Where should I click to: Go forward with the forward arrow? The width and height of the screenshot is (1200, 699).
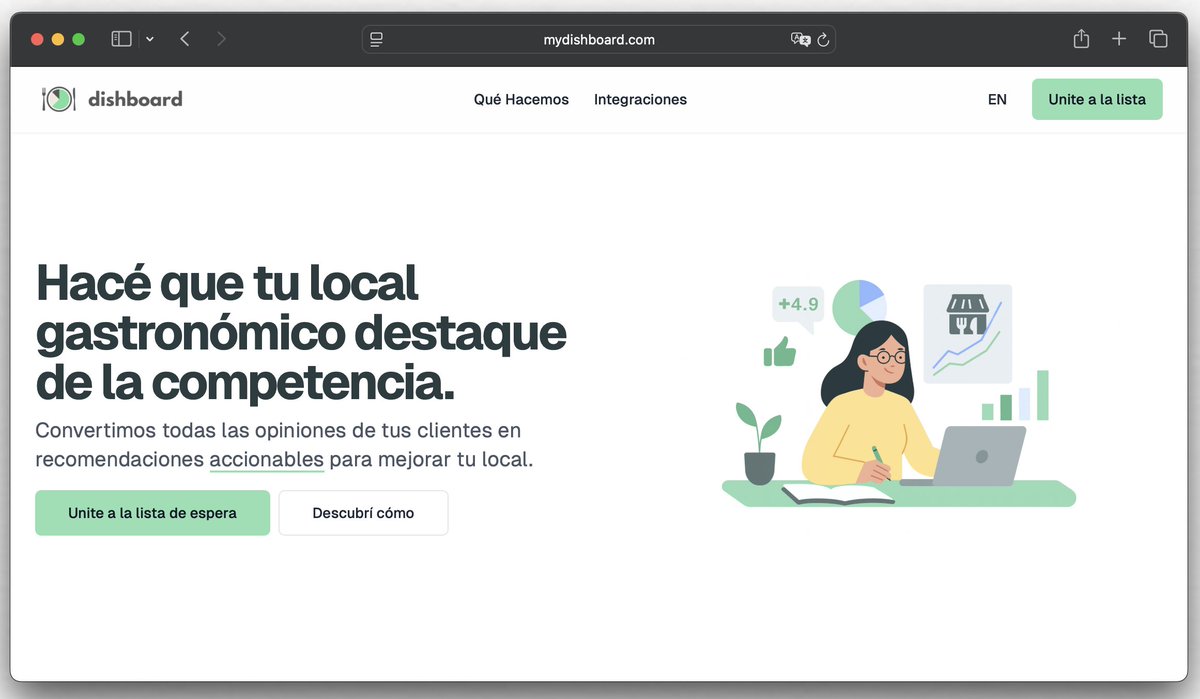[x=221, y=39]
